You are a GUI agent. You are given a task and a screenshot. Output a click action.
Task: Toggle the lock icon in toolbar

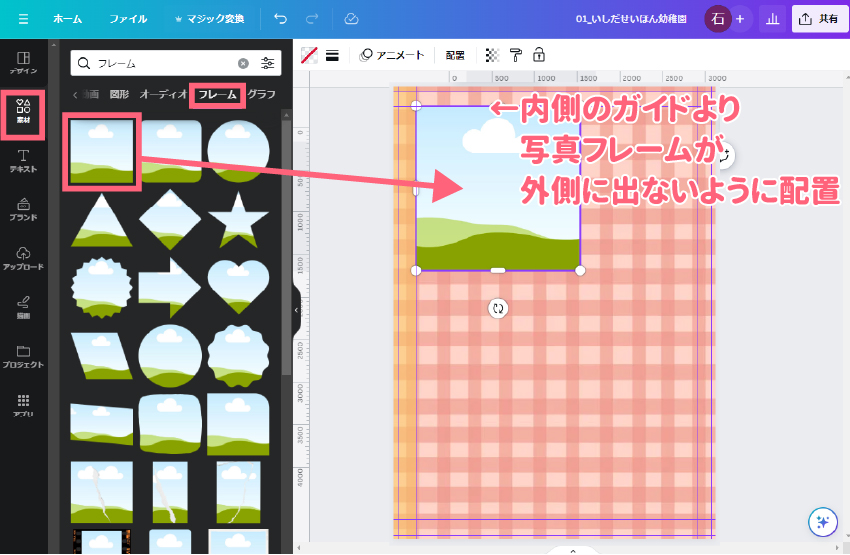[x=539, y=55]
